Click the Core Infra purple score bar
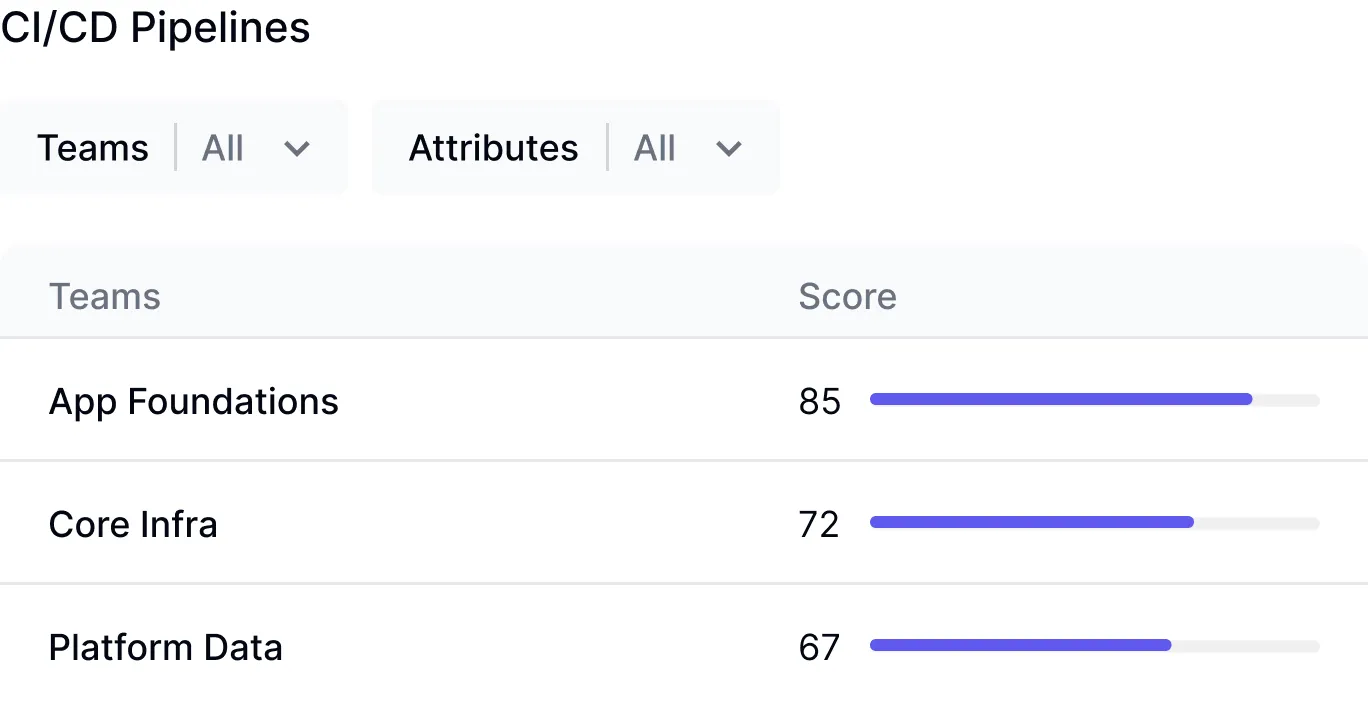 pos(1032,522)
